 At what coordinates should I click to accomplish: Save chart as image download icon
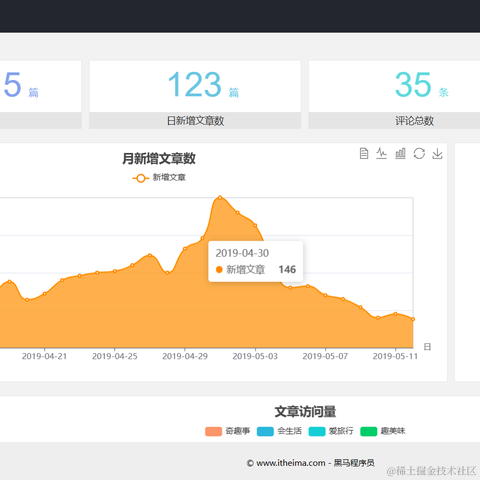pyautogui.click(x=437, y=154)
